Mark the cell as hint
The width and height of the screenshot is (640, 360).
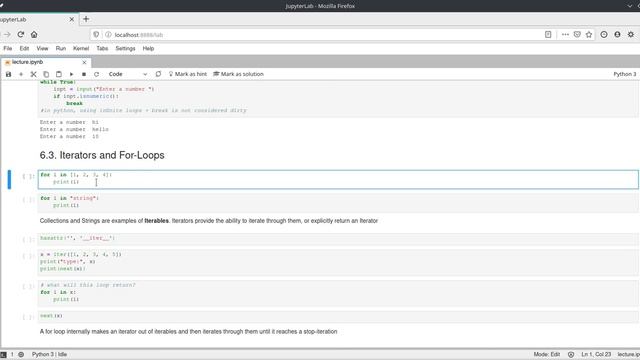pos(188,74)
